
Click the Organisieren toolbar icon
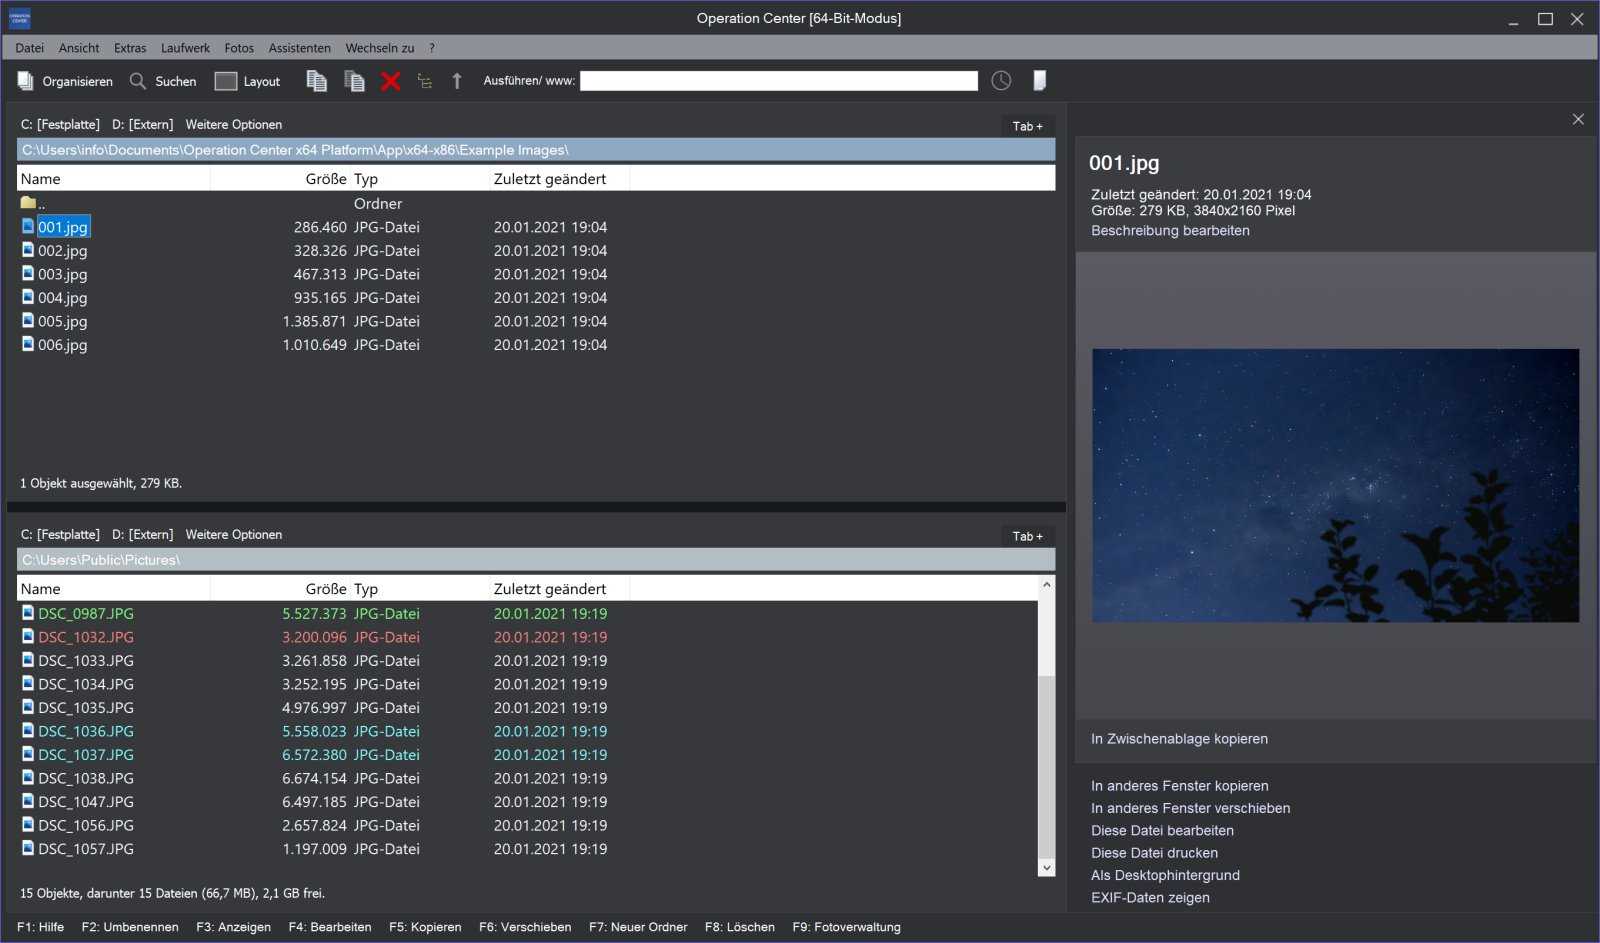tap(25, 81)
